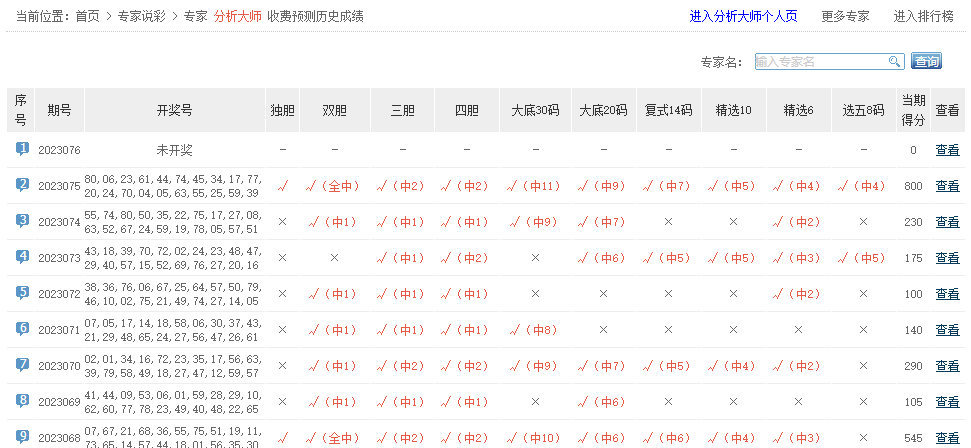This screenshot has width=971, height=448.
Task: Type in the 输入专家名 field
Action: 820,62
